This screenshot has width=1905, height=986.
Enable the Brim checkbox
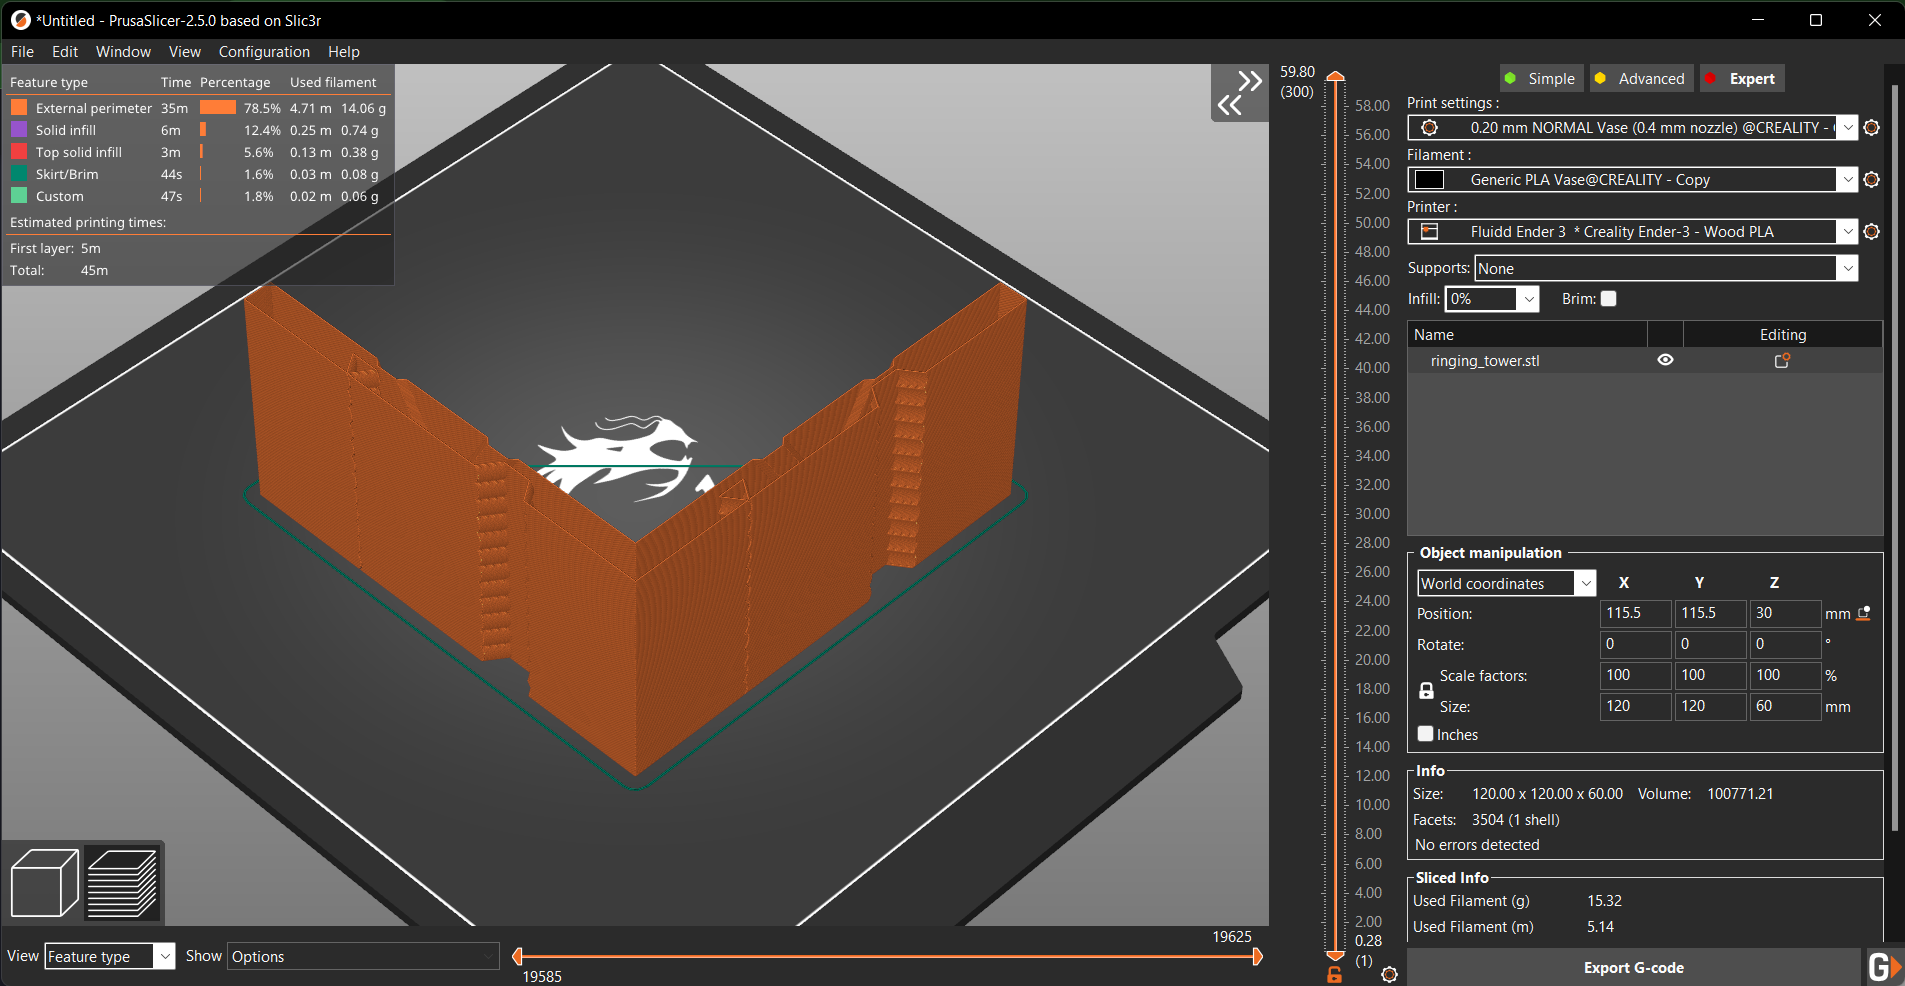(x=1608, y=299)
